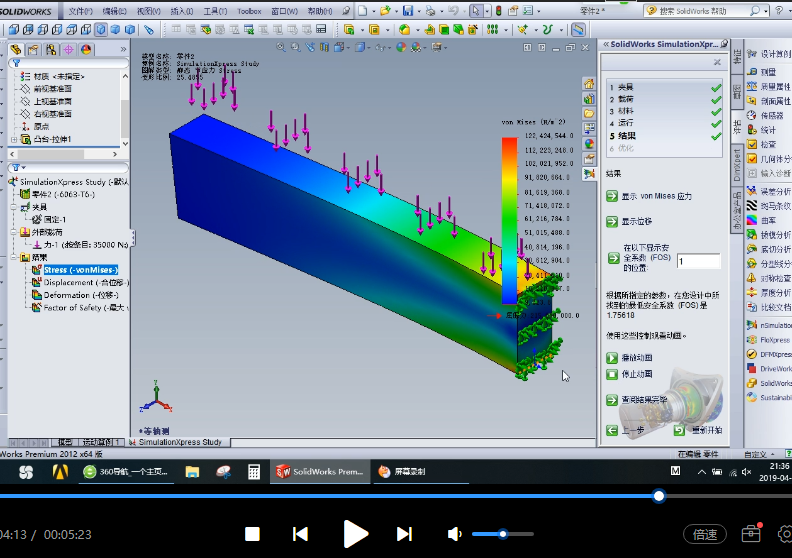Click the Home icon on task pane strip
Image resolution: width=792 pixels, height=558 pixels.
click(x=589, y=83)
